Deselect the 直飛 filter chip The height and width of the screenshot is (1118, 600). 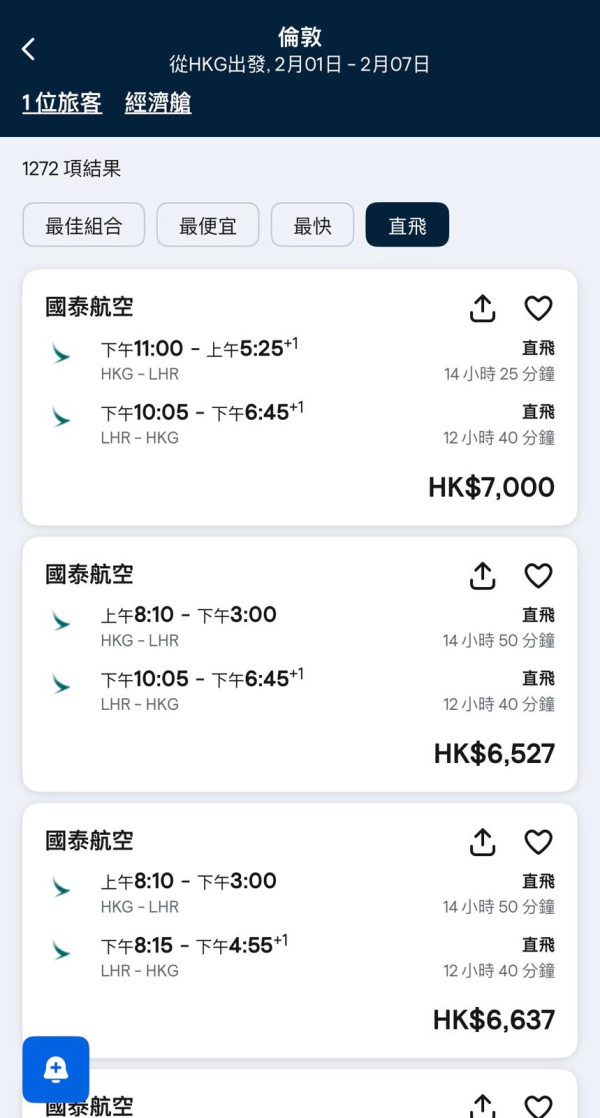tap(407, 224)
